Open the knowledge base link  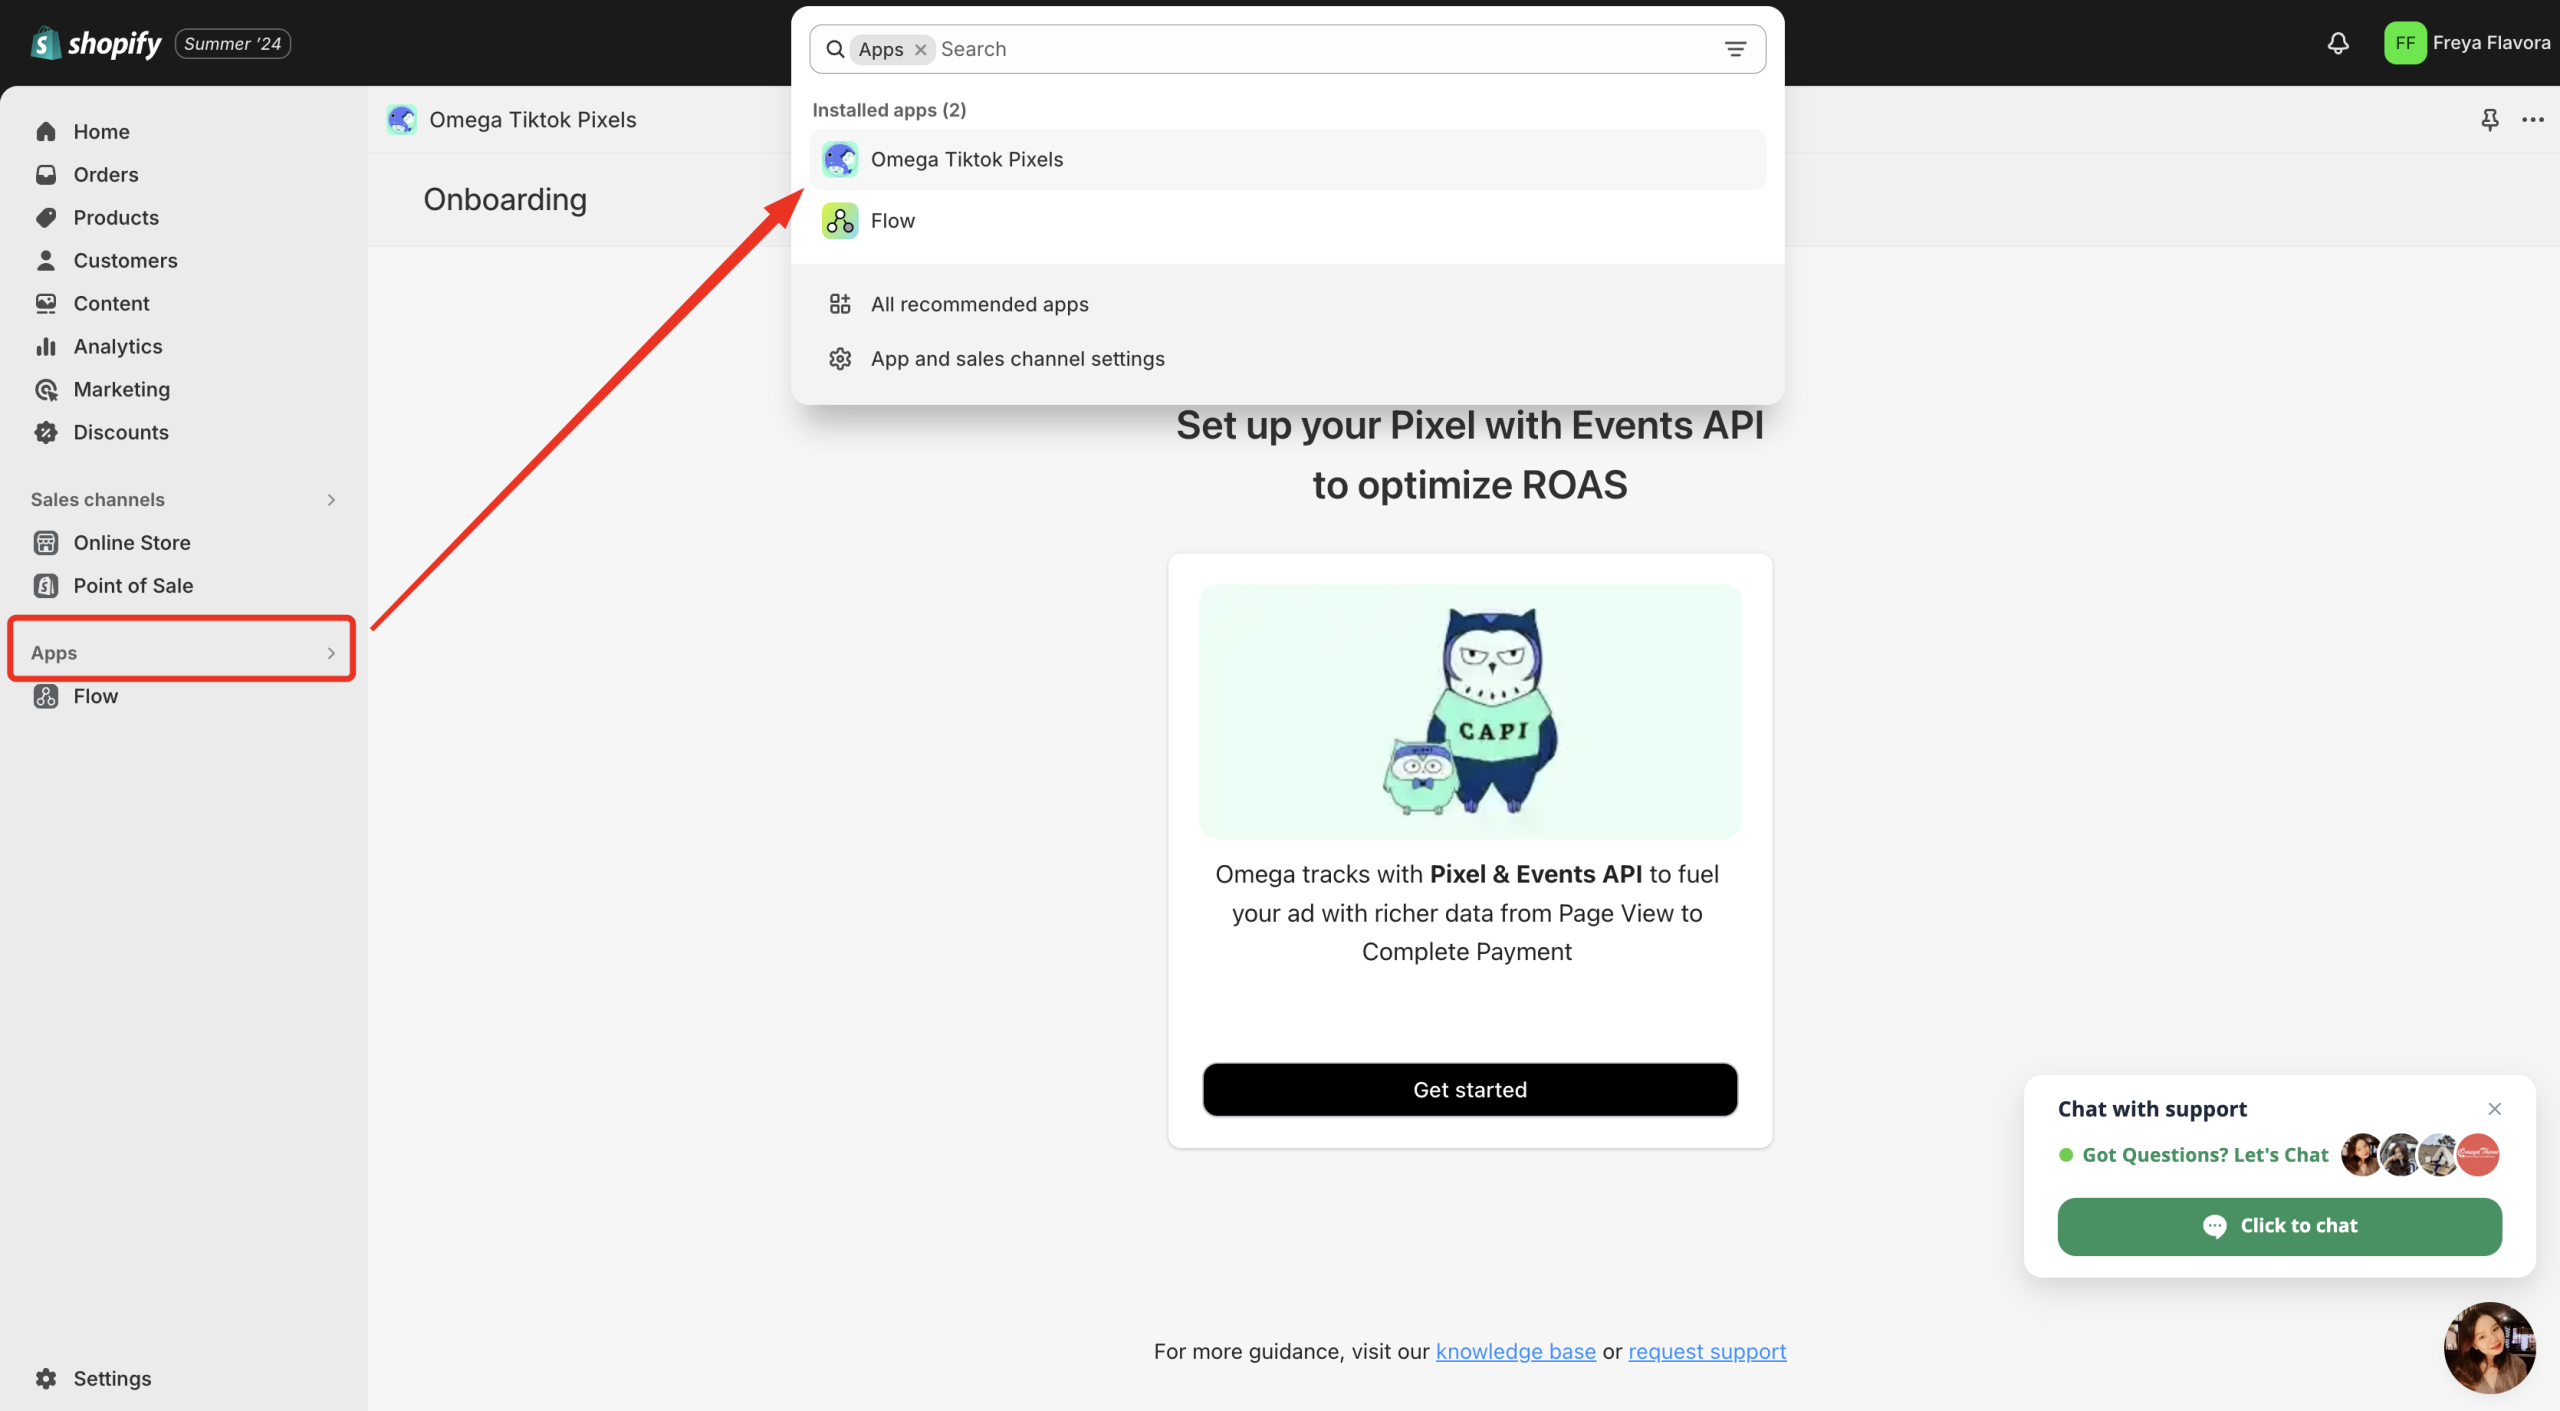1515,1351
